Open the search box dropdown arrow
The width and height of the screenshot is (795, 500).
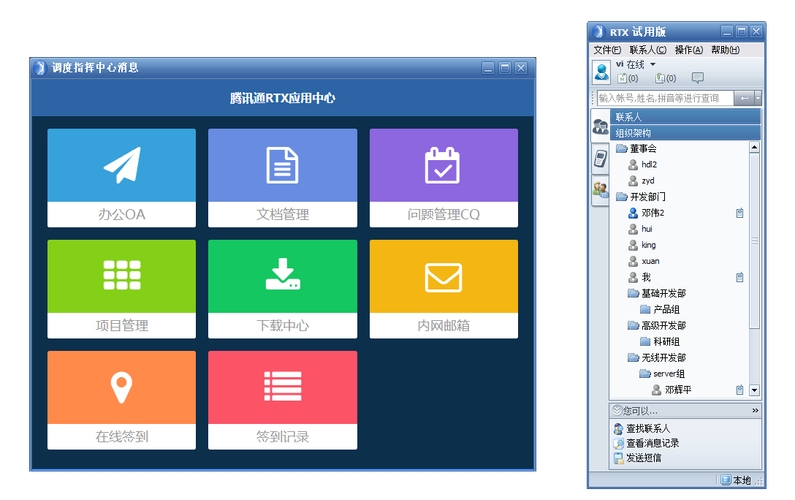click(757, 98)
